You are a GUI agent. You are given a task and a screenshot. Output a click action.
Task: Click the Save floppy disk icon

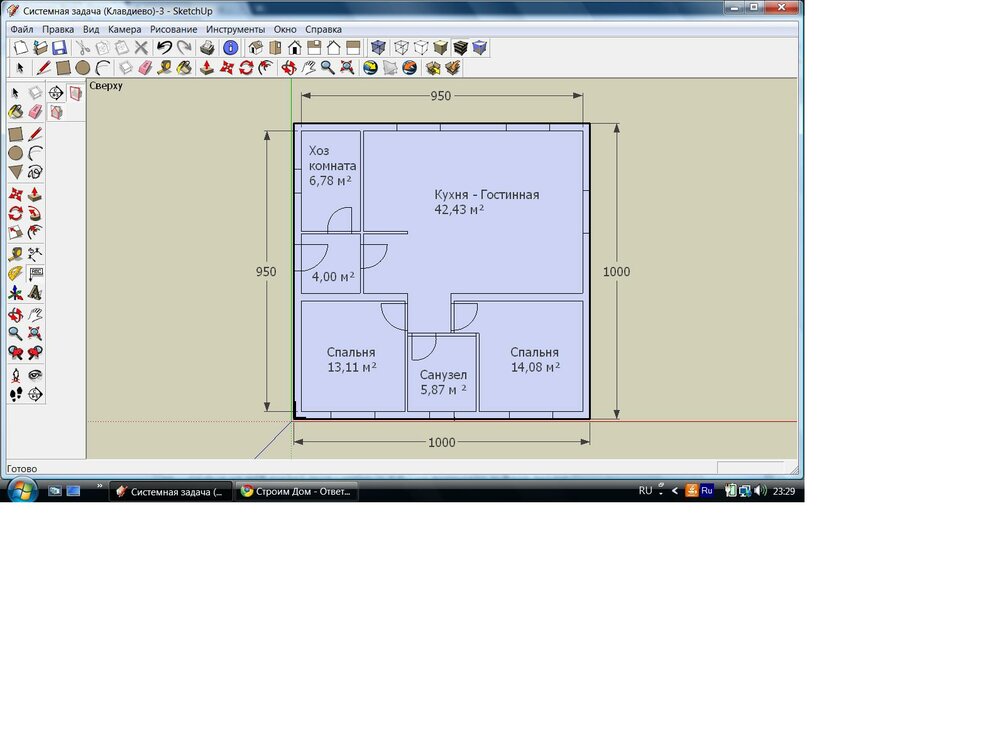click(59, 48)
